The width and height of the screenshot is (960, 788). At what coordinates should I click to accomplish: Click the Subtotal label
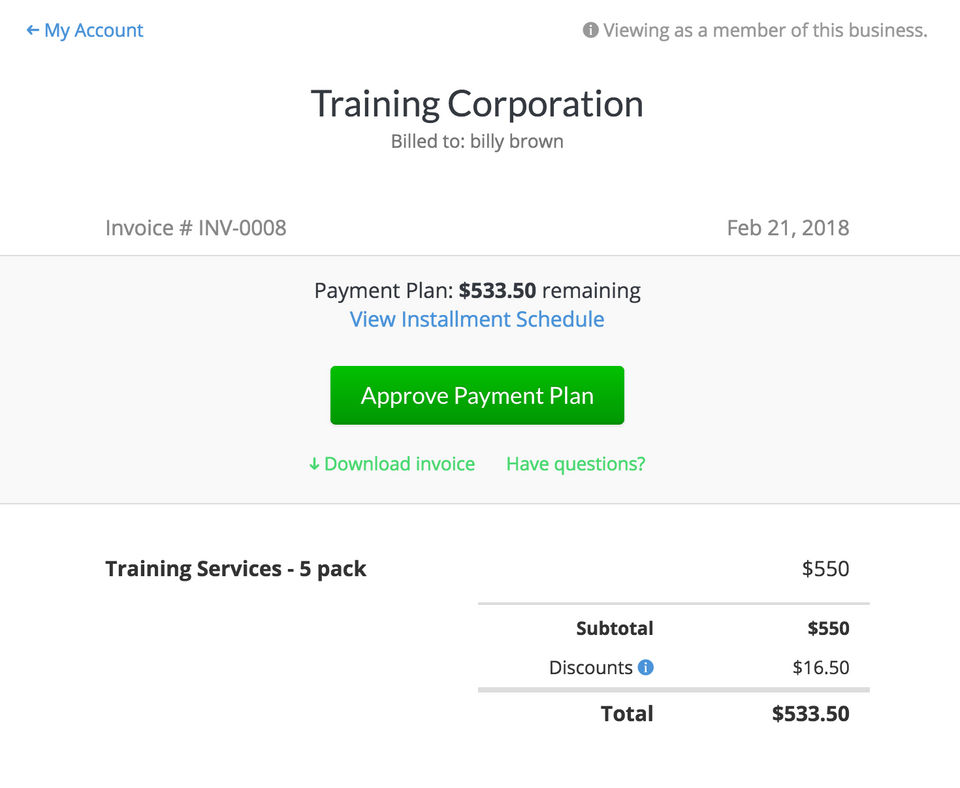(x=615, y=629)
